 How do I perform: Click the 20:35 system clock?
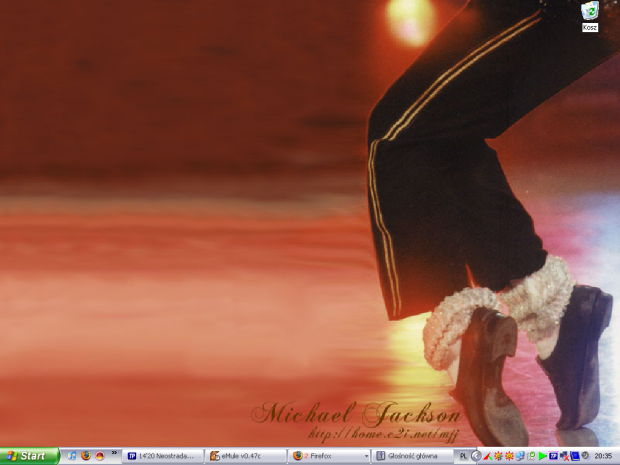point(603,456)
